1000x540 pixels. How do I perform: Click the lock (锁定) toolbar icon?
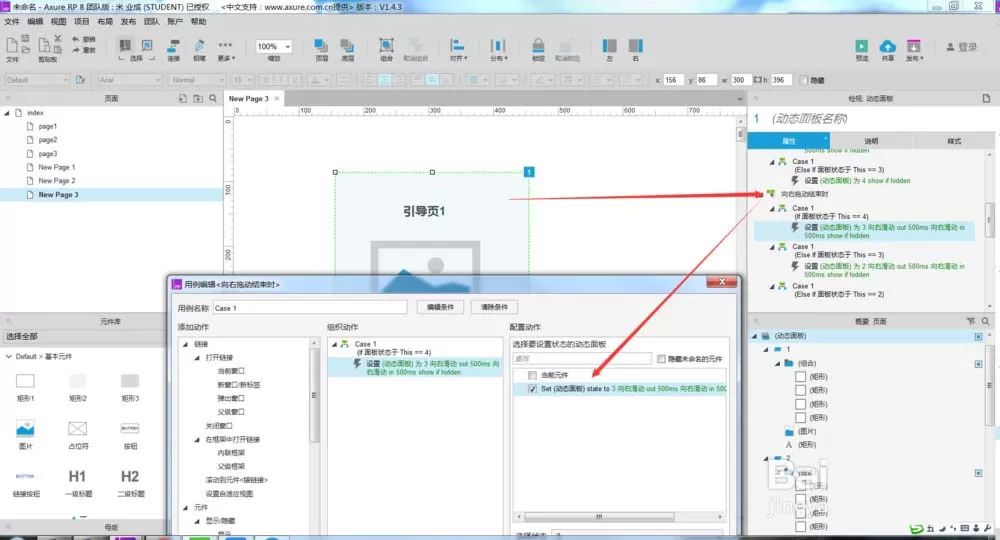pos(538,46)
